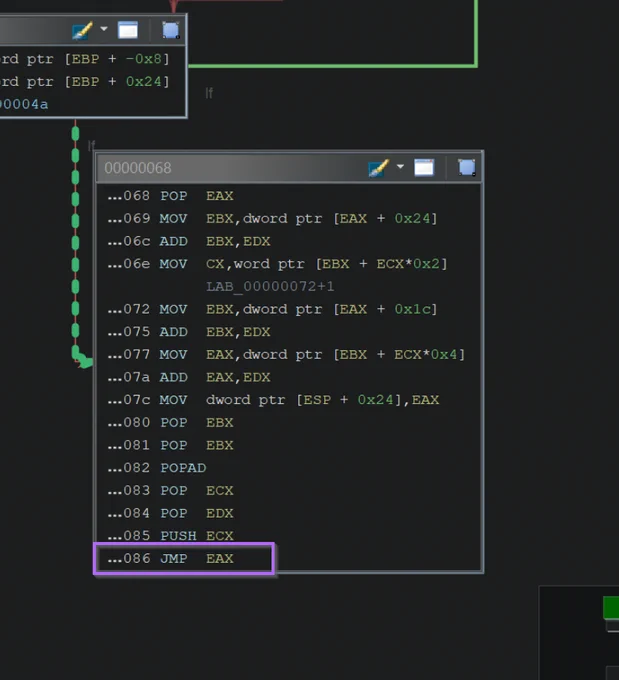Select the MOV EBX,dword ptr [EAX + 0x1c] line
Image resolution: width=619 pixels, height=680 pixels.
click(x=272, y=309)
